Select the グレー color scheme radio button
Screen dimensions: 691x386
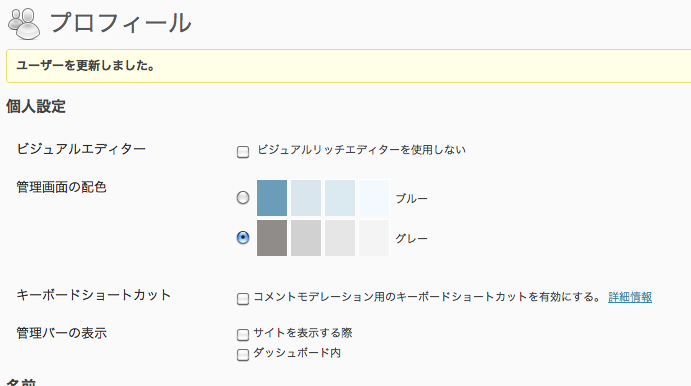pos(243,238)
